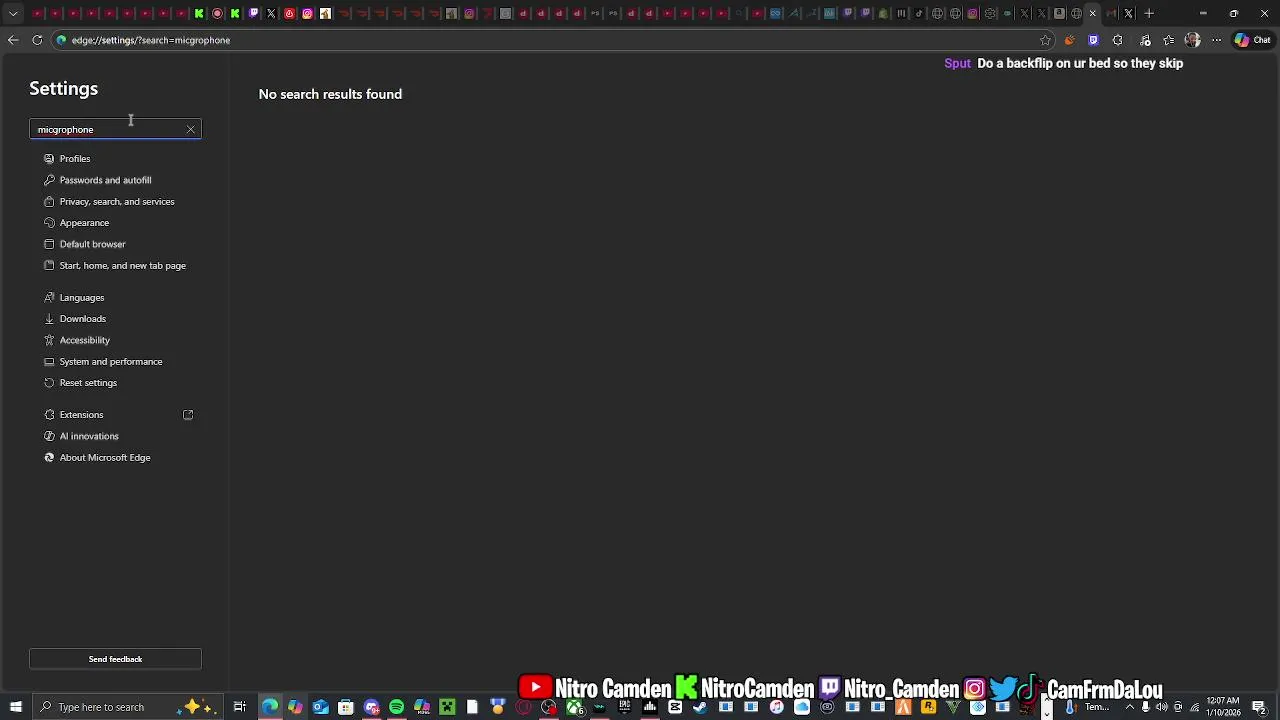This screenshot has height=720, width=1280.
Task: Add this page to favorites star
Action: (x=1045, y=40)
